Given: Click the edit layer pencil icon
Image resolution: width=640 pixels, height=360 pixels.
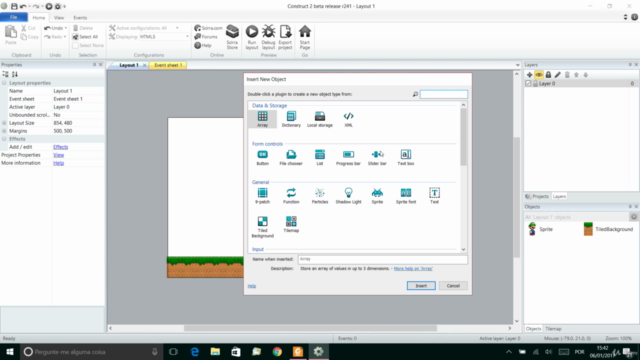Looking at the screenshot, I should pos(558,75).
